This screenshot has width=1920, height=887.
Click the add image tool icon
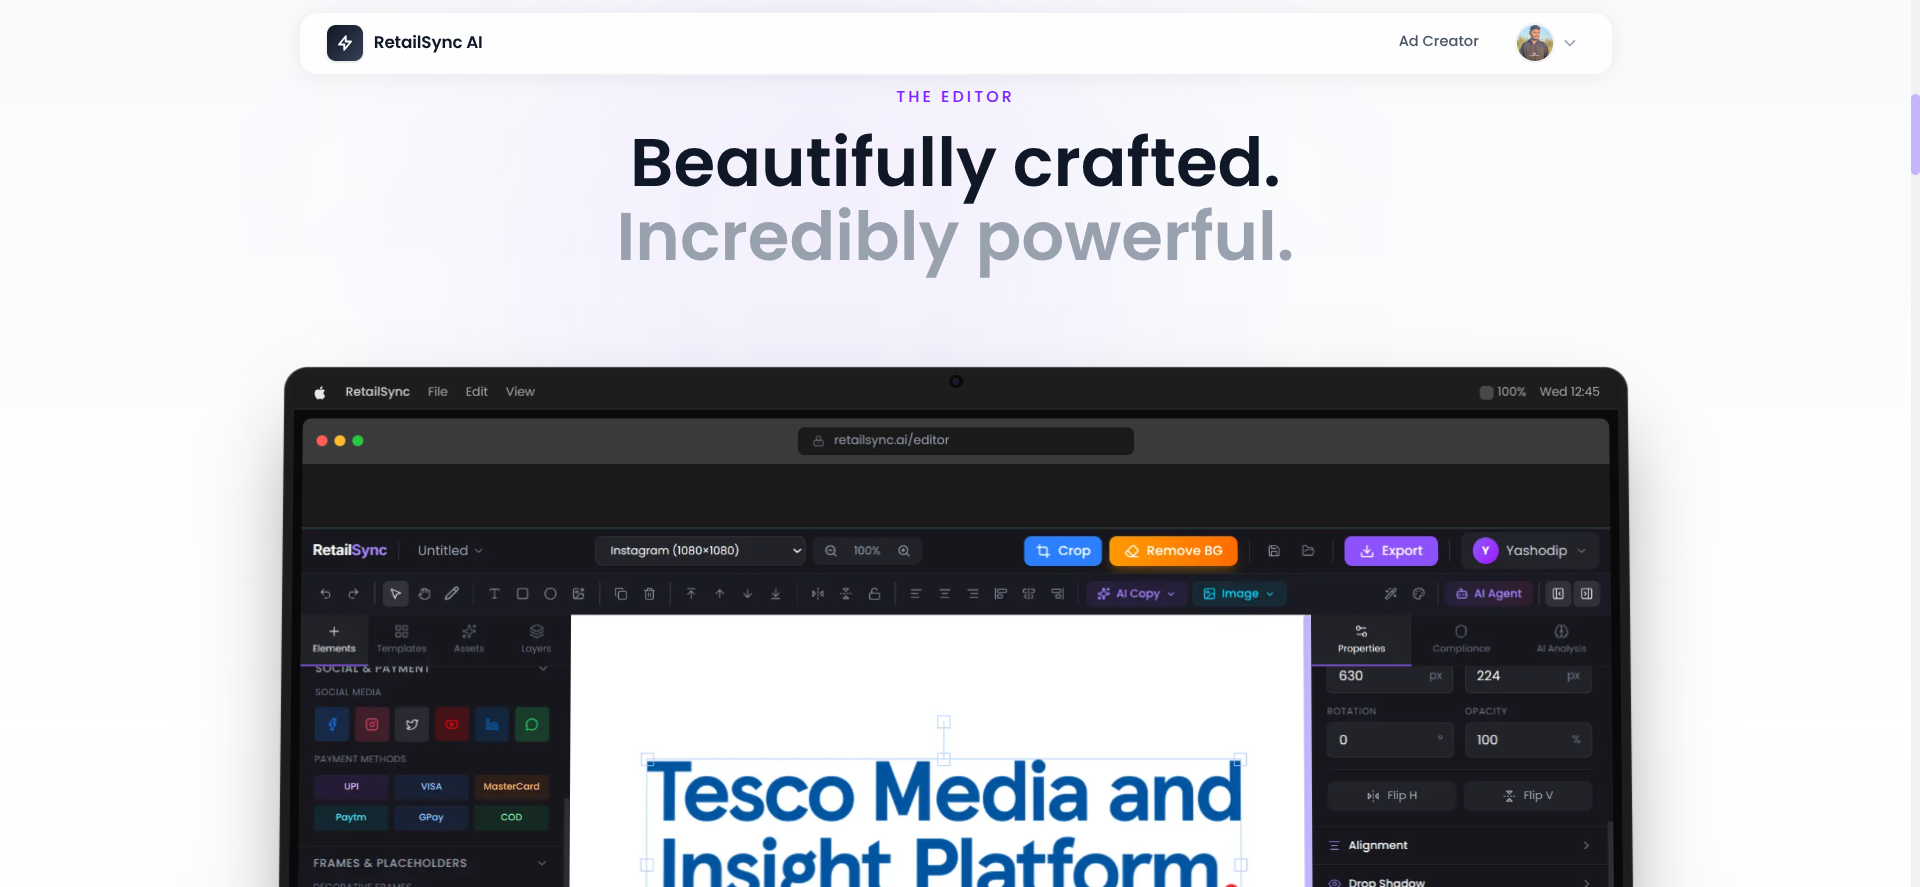(x=578, y=594)
